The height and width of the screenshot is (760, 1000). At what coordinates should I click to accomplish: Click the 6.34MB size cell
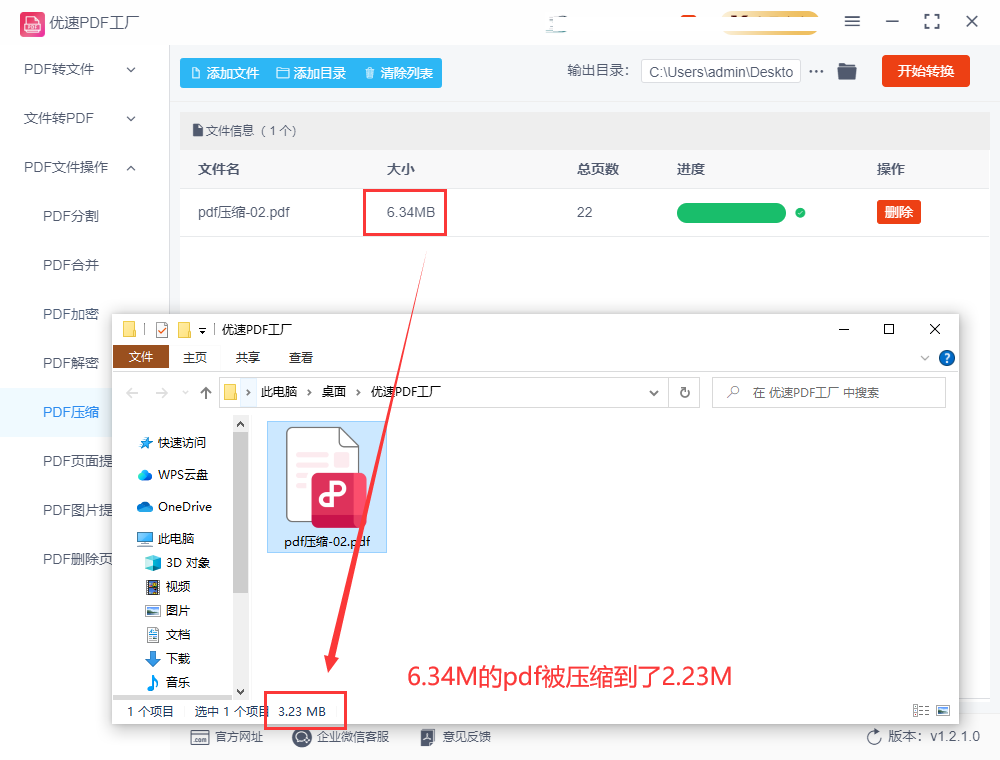pyautogui.click(x=411, y=212)
